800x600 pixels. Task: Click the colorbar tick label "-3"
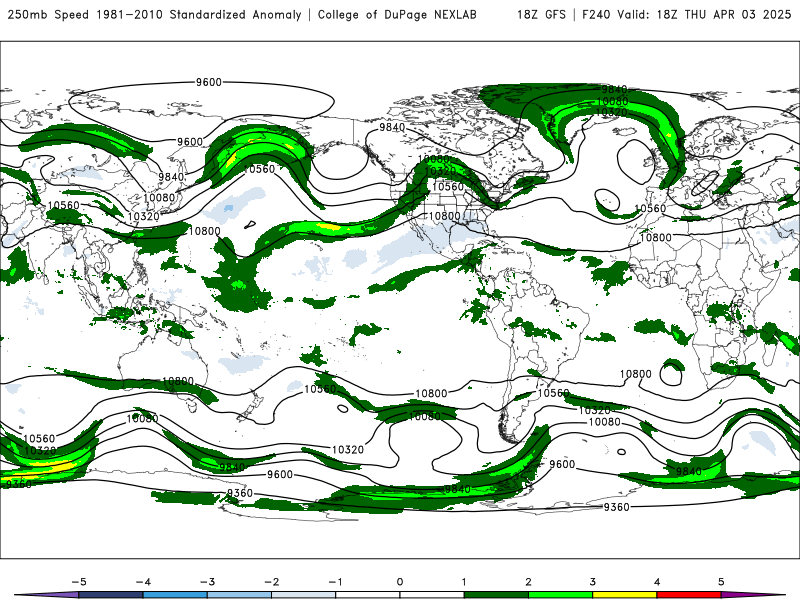(207, 582)
